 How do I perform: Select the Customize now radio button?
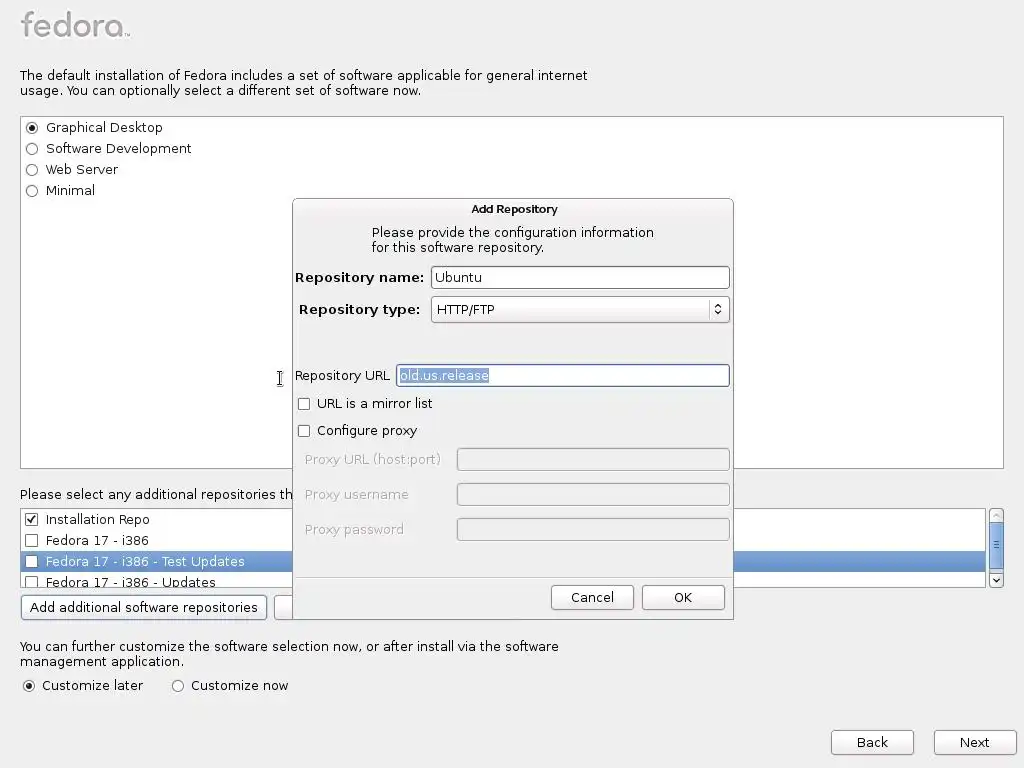click(x=178, y=686)
